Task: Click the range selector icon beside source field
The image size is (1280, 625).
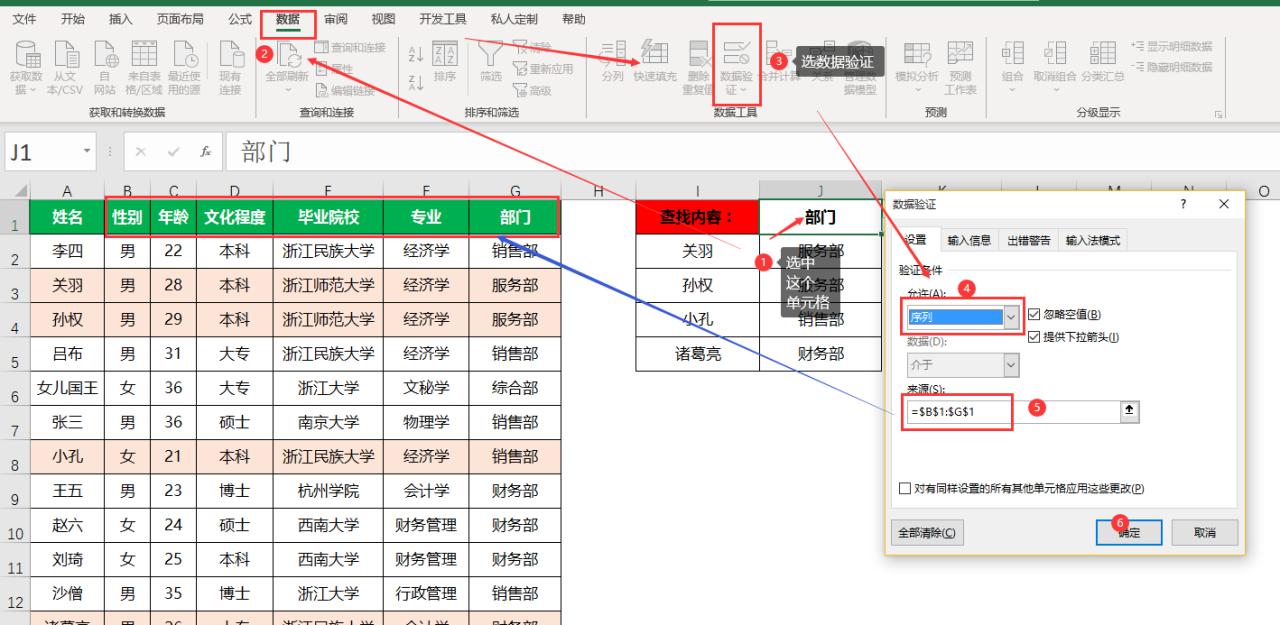Action: [x=1130, y=411]
